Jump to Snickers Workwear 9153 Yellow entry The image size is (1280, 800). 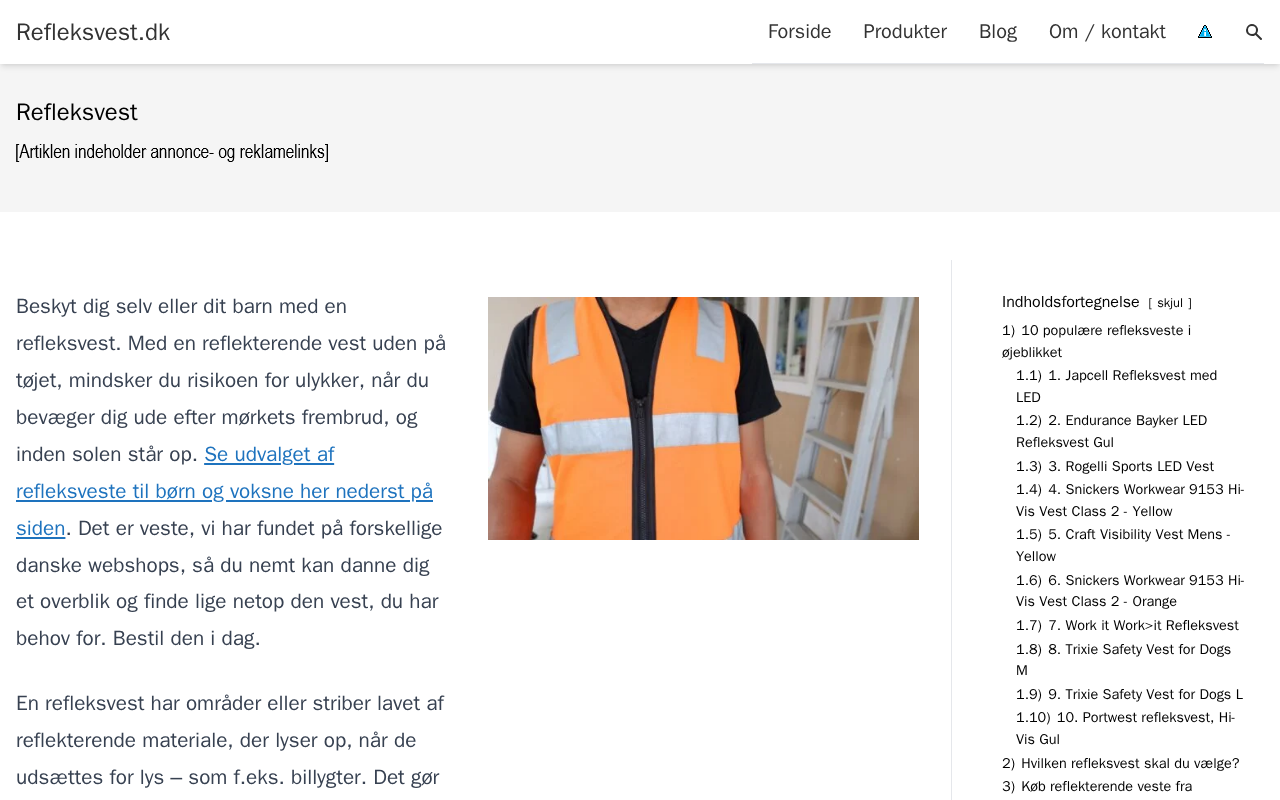1130,500
